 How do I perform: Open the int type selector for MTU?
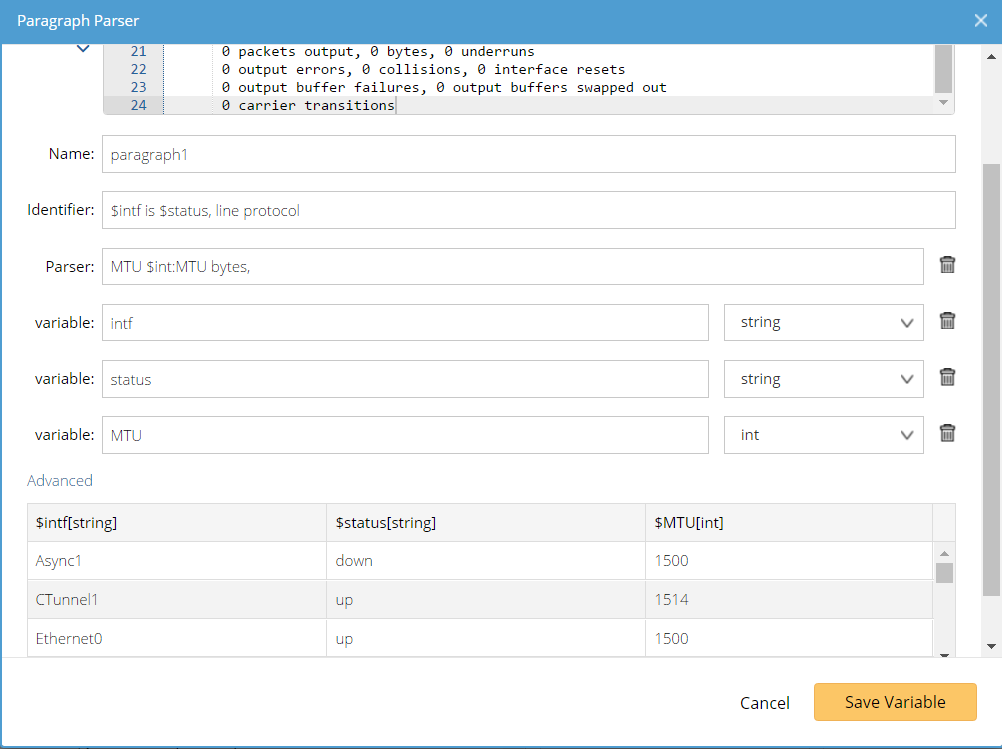(x=823, y=435)
